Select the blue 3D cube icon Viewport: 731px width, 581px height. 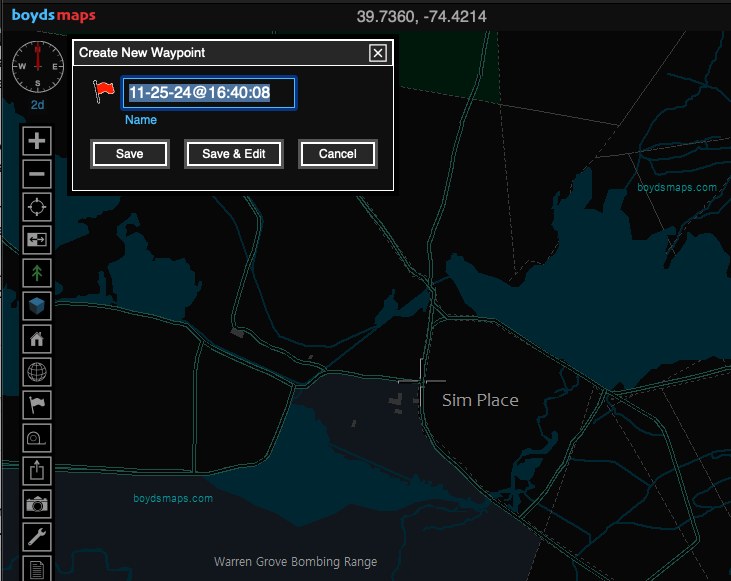coord(37,306)
